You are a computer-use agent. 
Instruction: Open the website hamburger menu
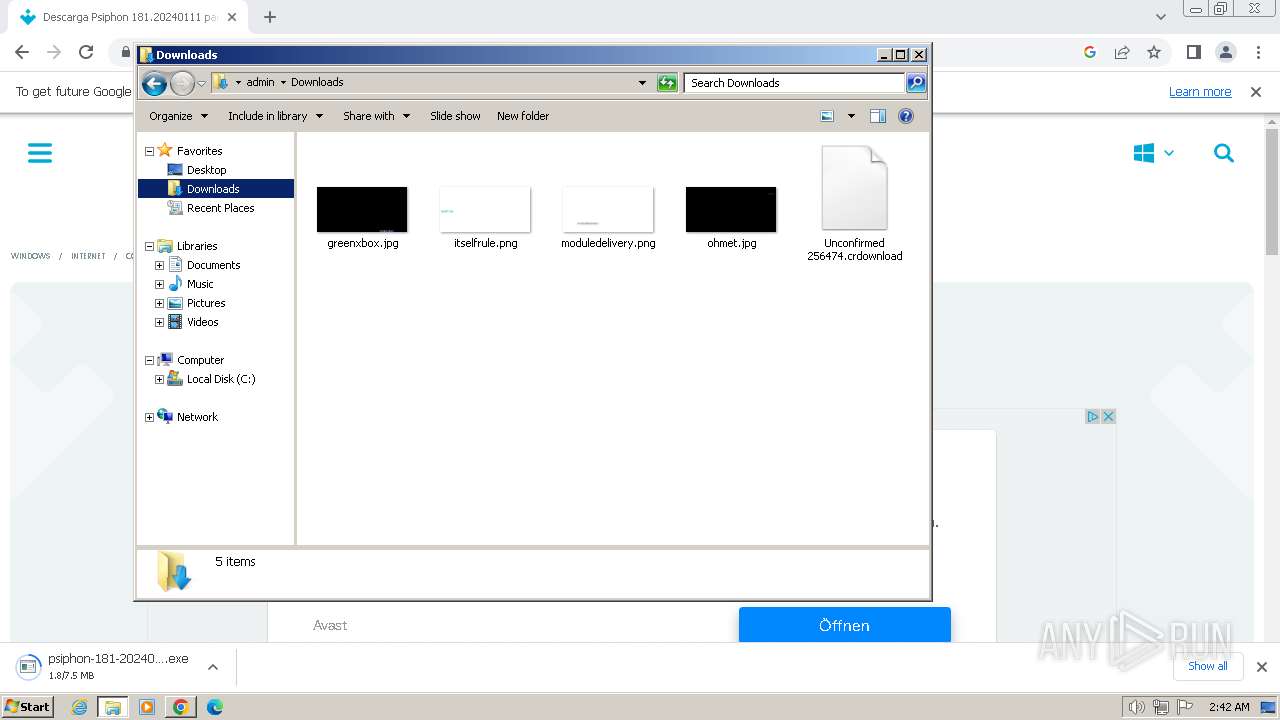[40, 153]
